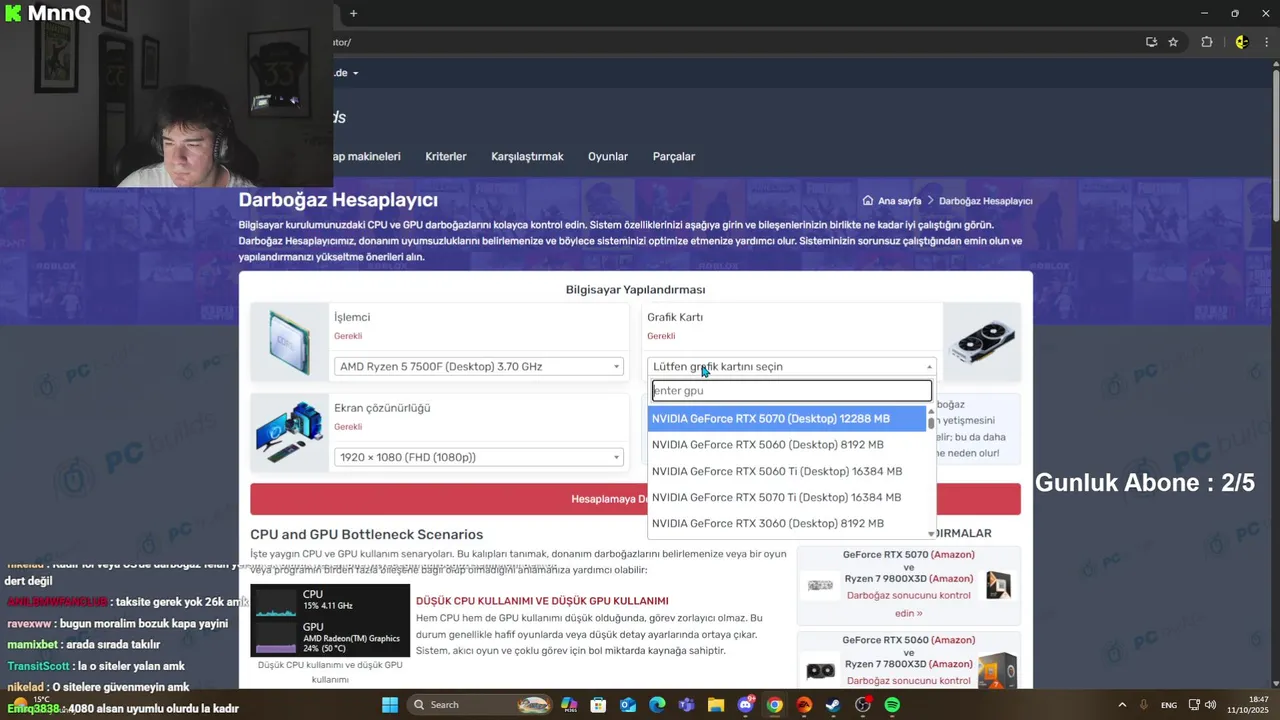Open GeForce RTX 5060 Amazon link
This screenshot has width=1280, height=720.
tap(952, 640)
